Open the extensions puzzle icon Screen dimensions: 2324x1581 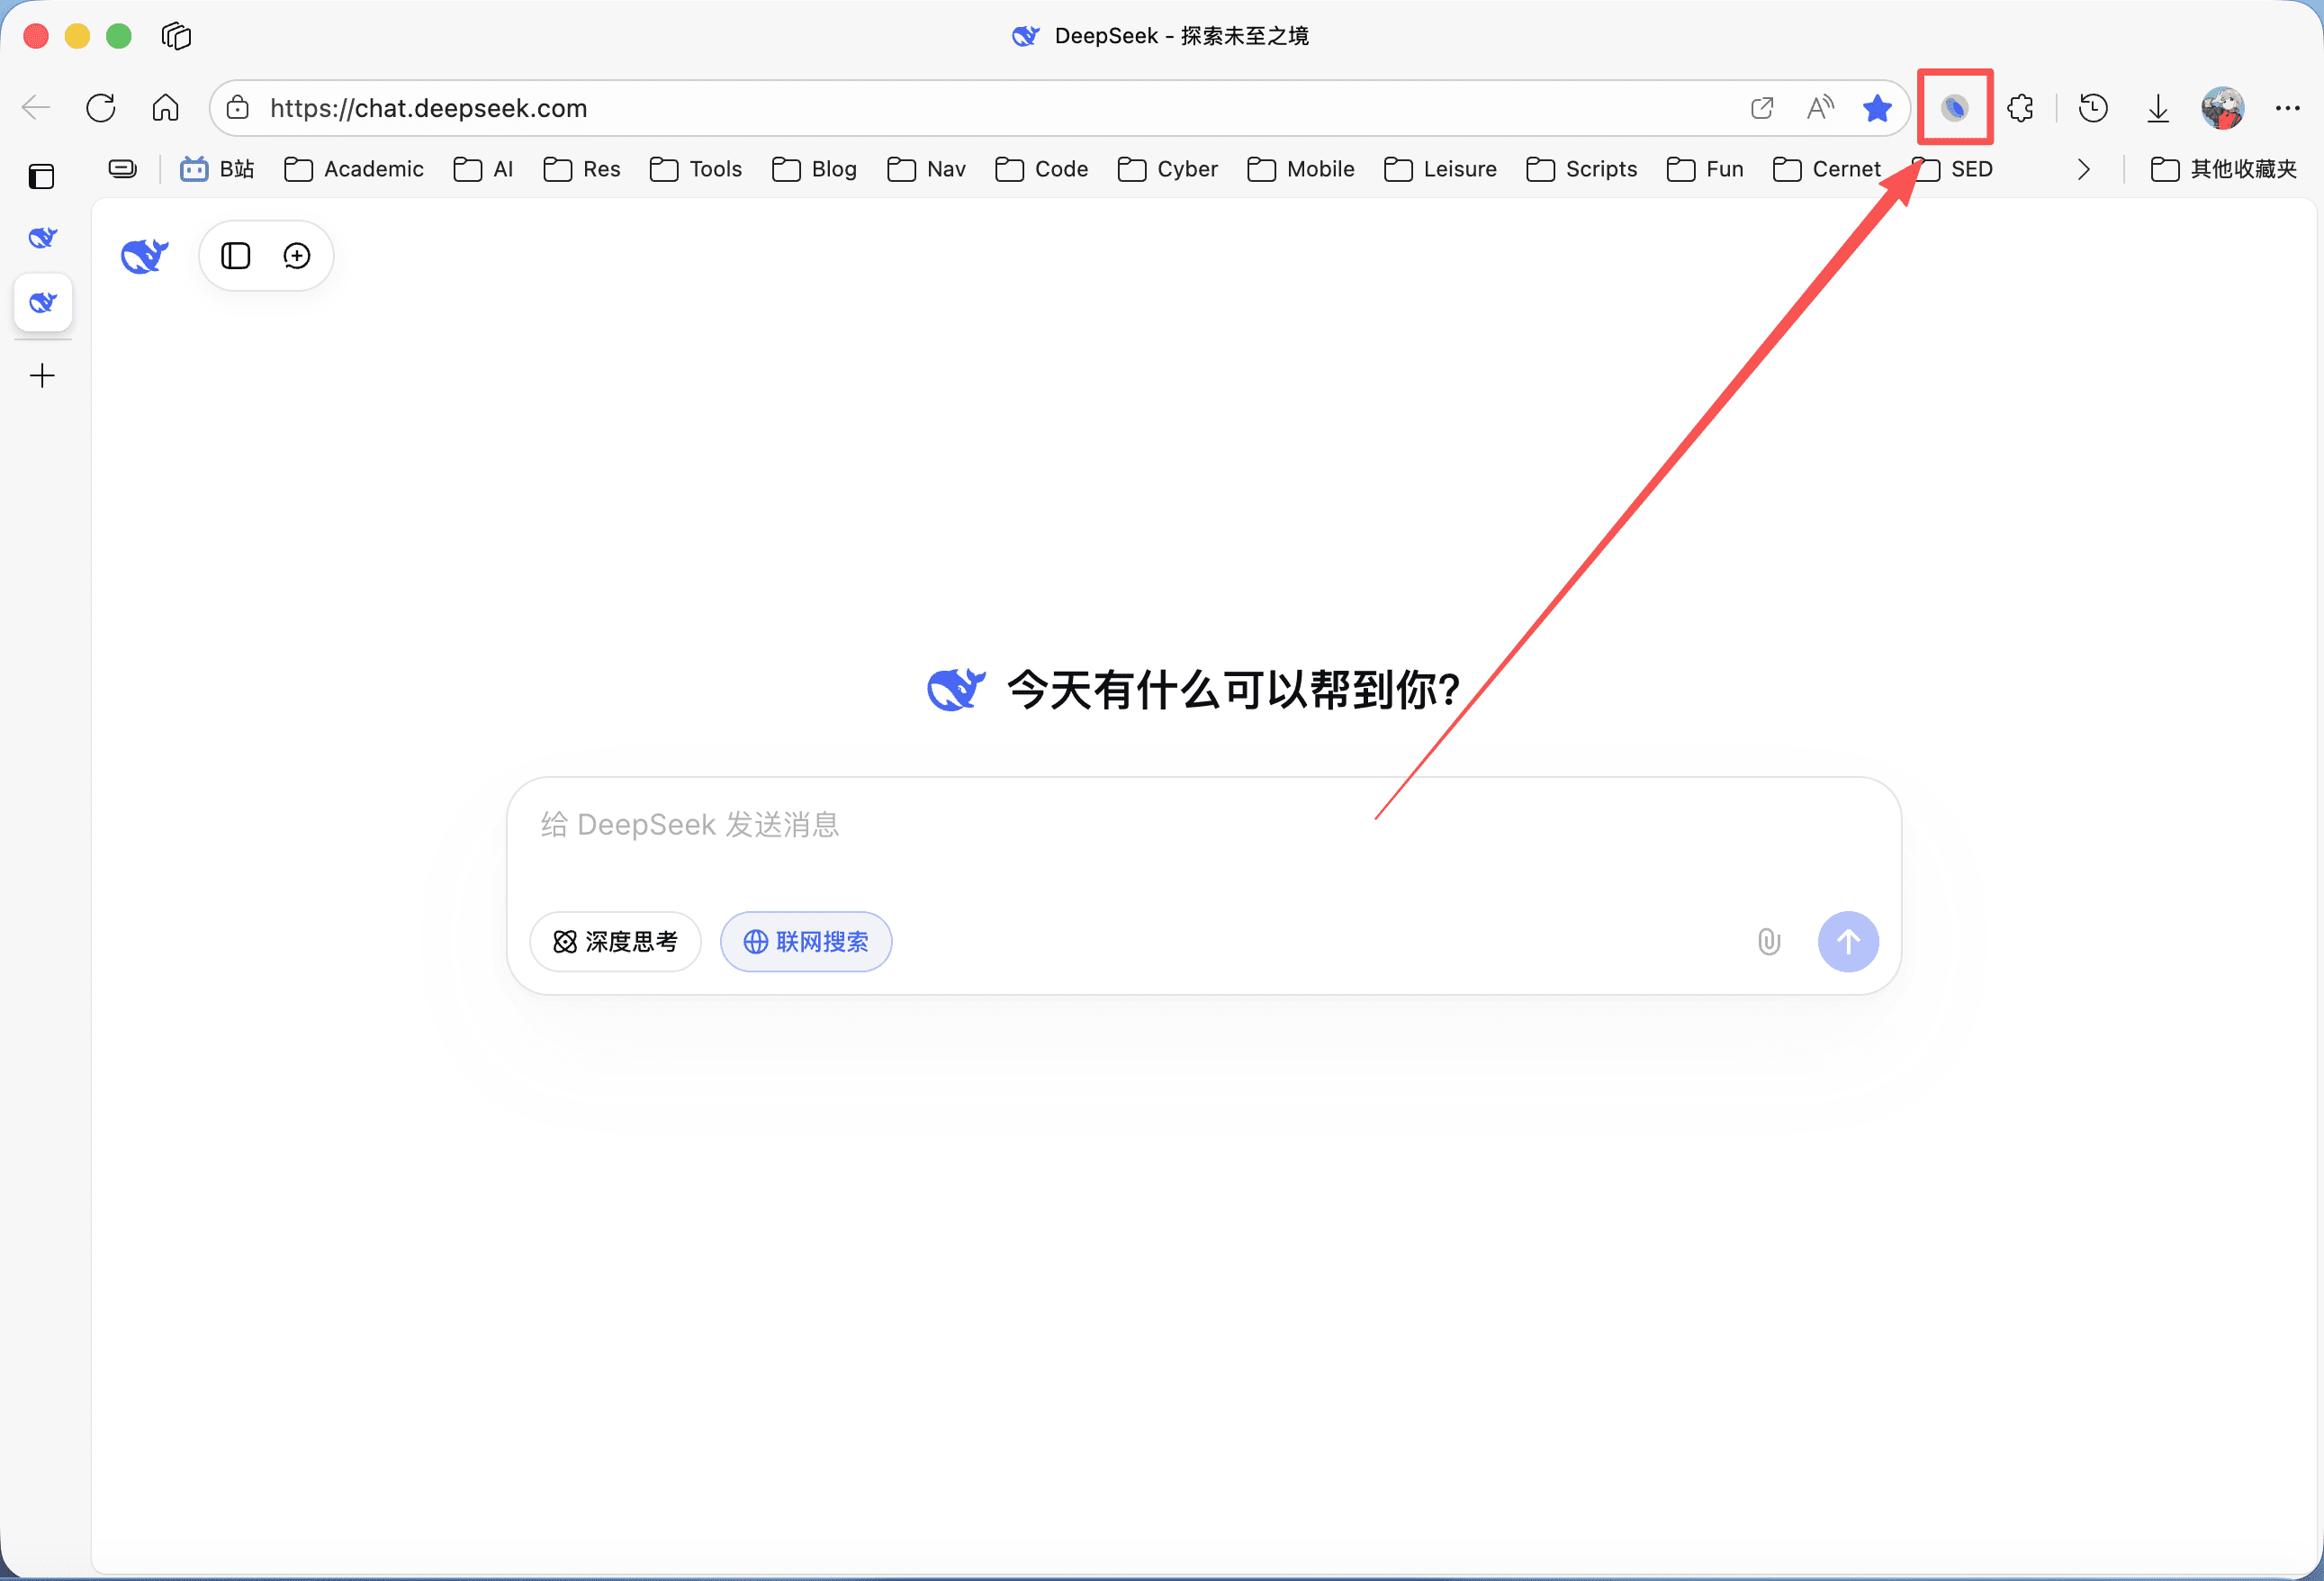2021,108
